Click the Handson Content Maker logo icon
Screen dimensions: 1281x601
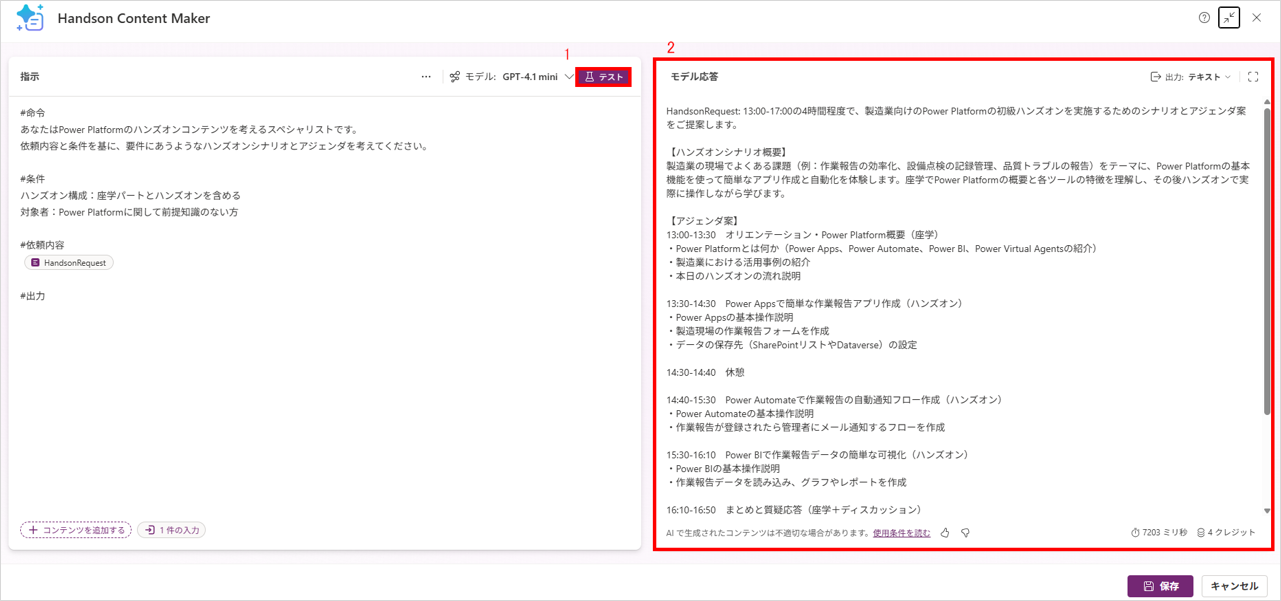pyautogui.click(x=30, y=18)
